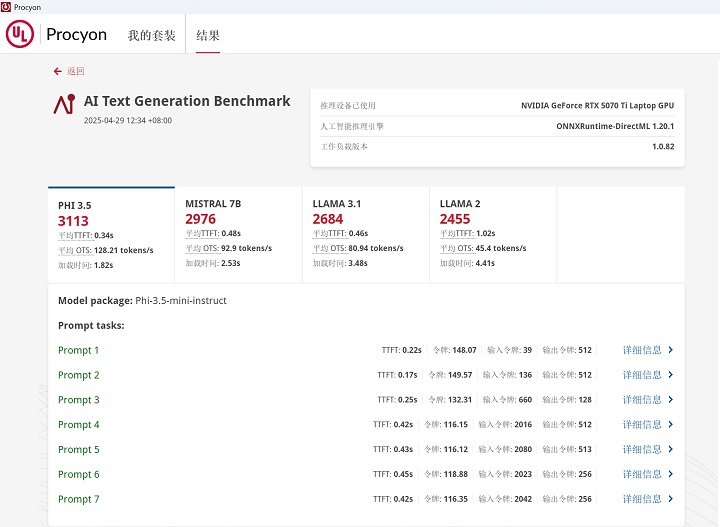The height and width of the screenshot is (527, 720).
Task: Open 详细信息 for Prompt 1
Action: pyautogui.click(x=642, y=350)
